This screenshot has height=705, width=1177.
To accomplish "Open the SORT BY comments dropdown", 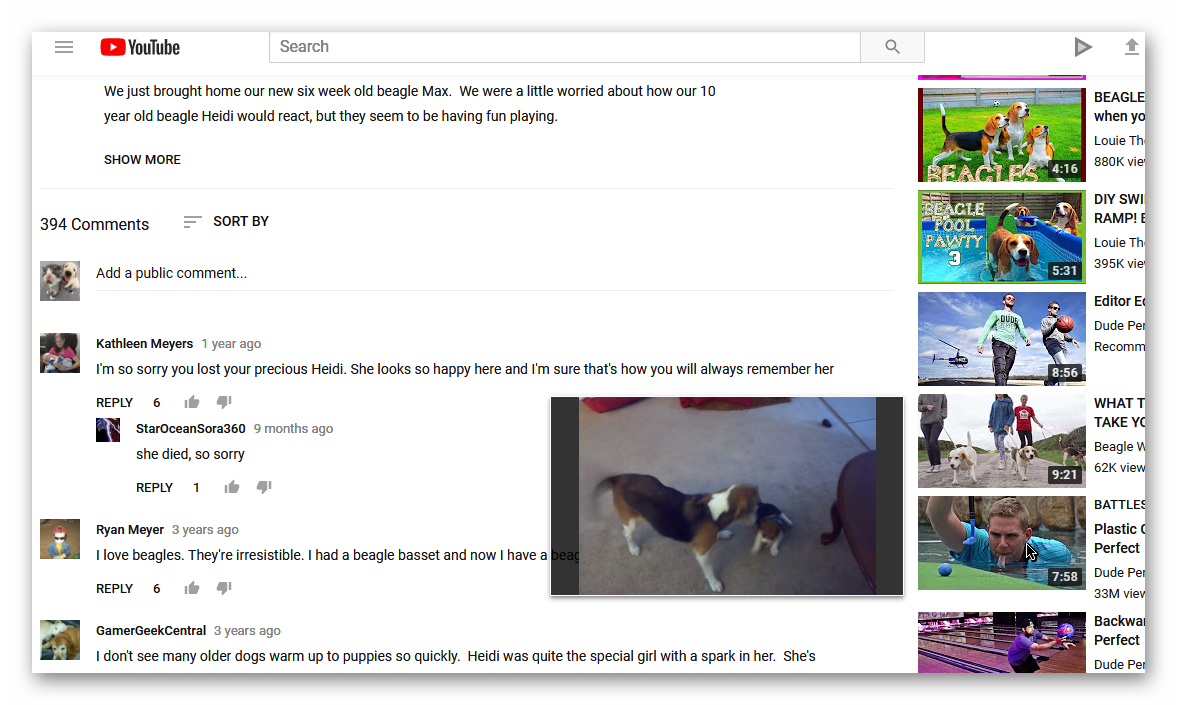I will click(226, 221).
